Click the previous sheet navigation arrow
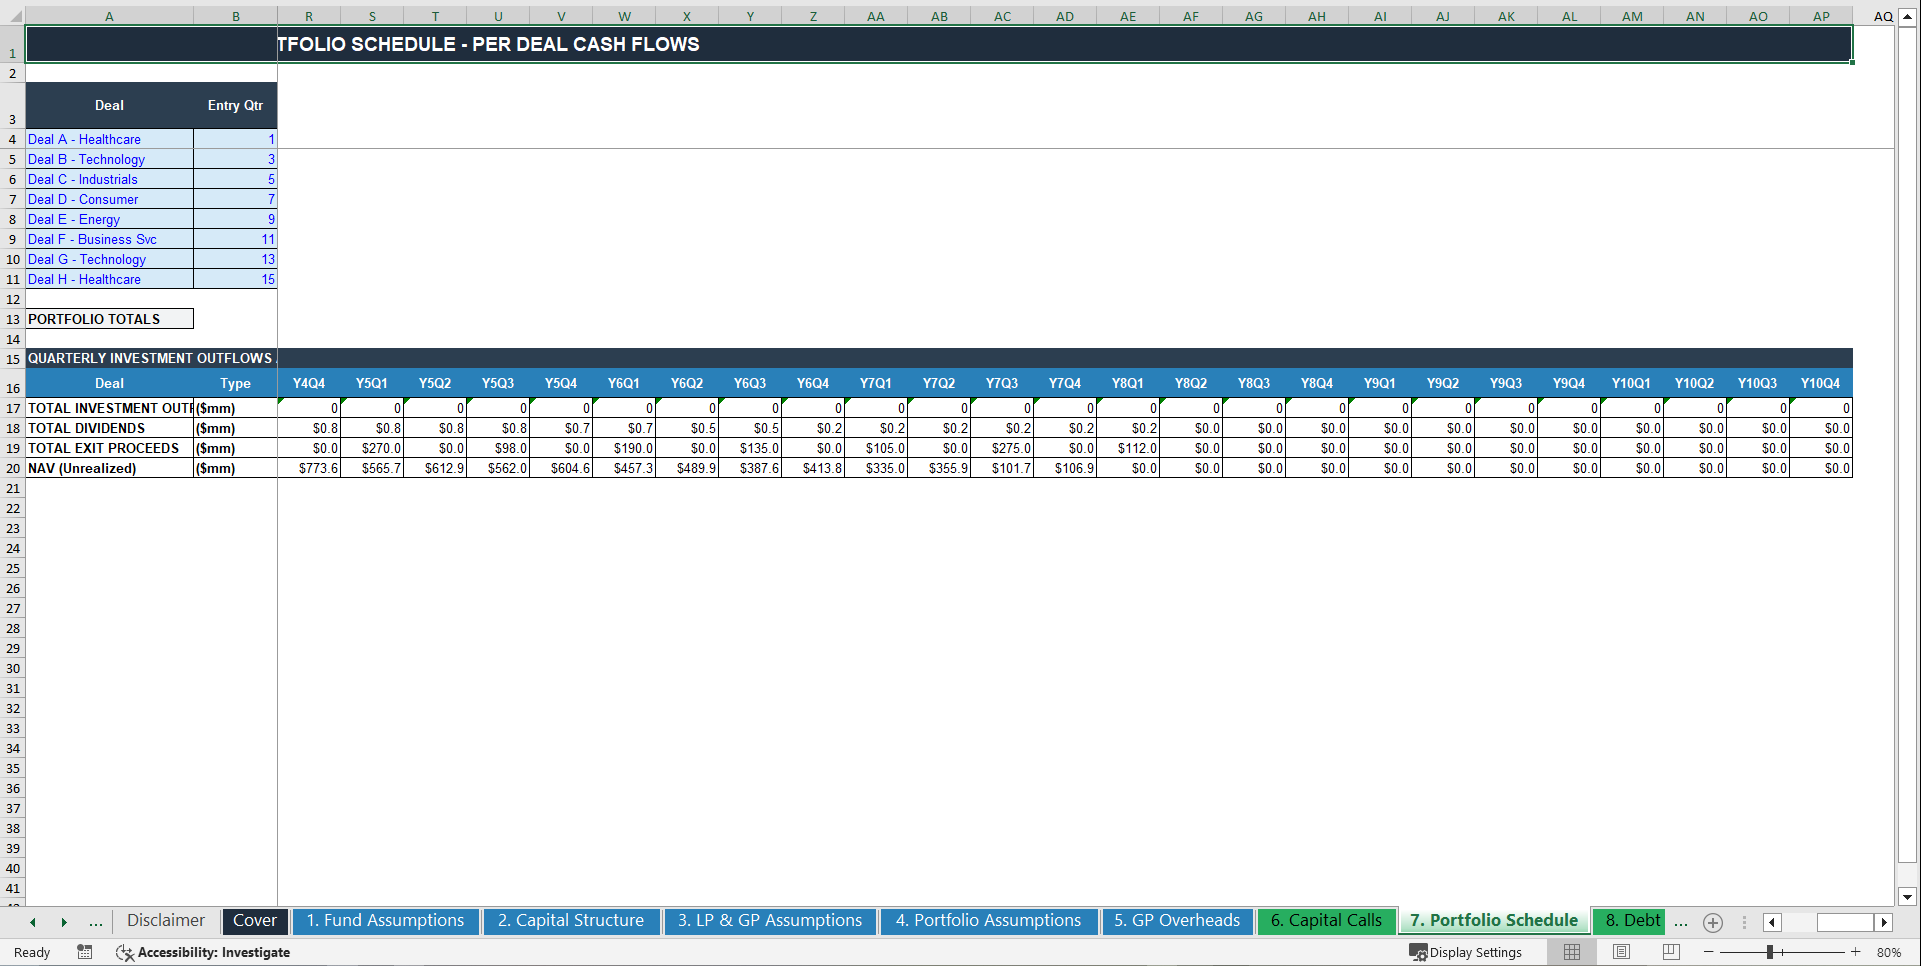Screen dimensions: 1921x966 click(x=32, y=922)
